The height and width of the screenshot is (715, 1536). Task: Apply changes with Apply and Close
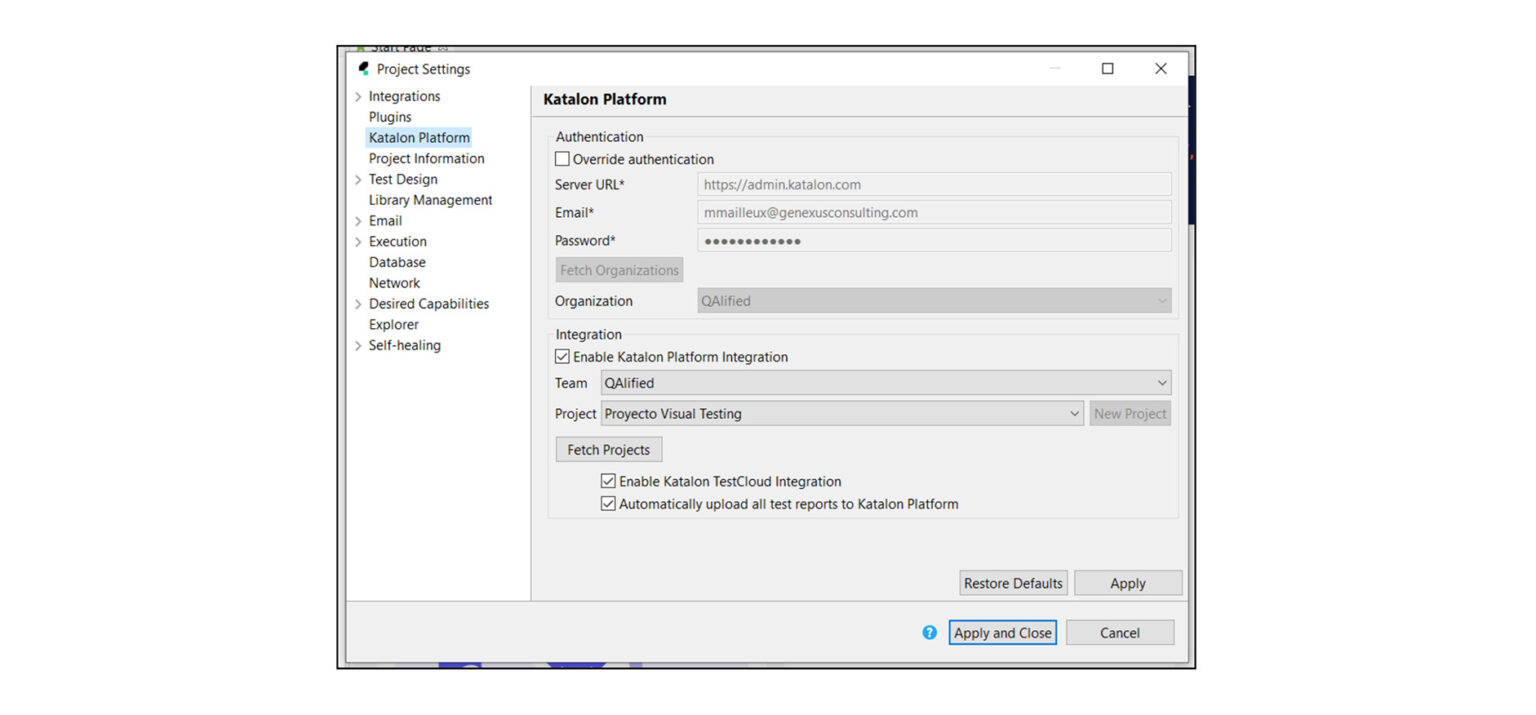pos(1002,632)
